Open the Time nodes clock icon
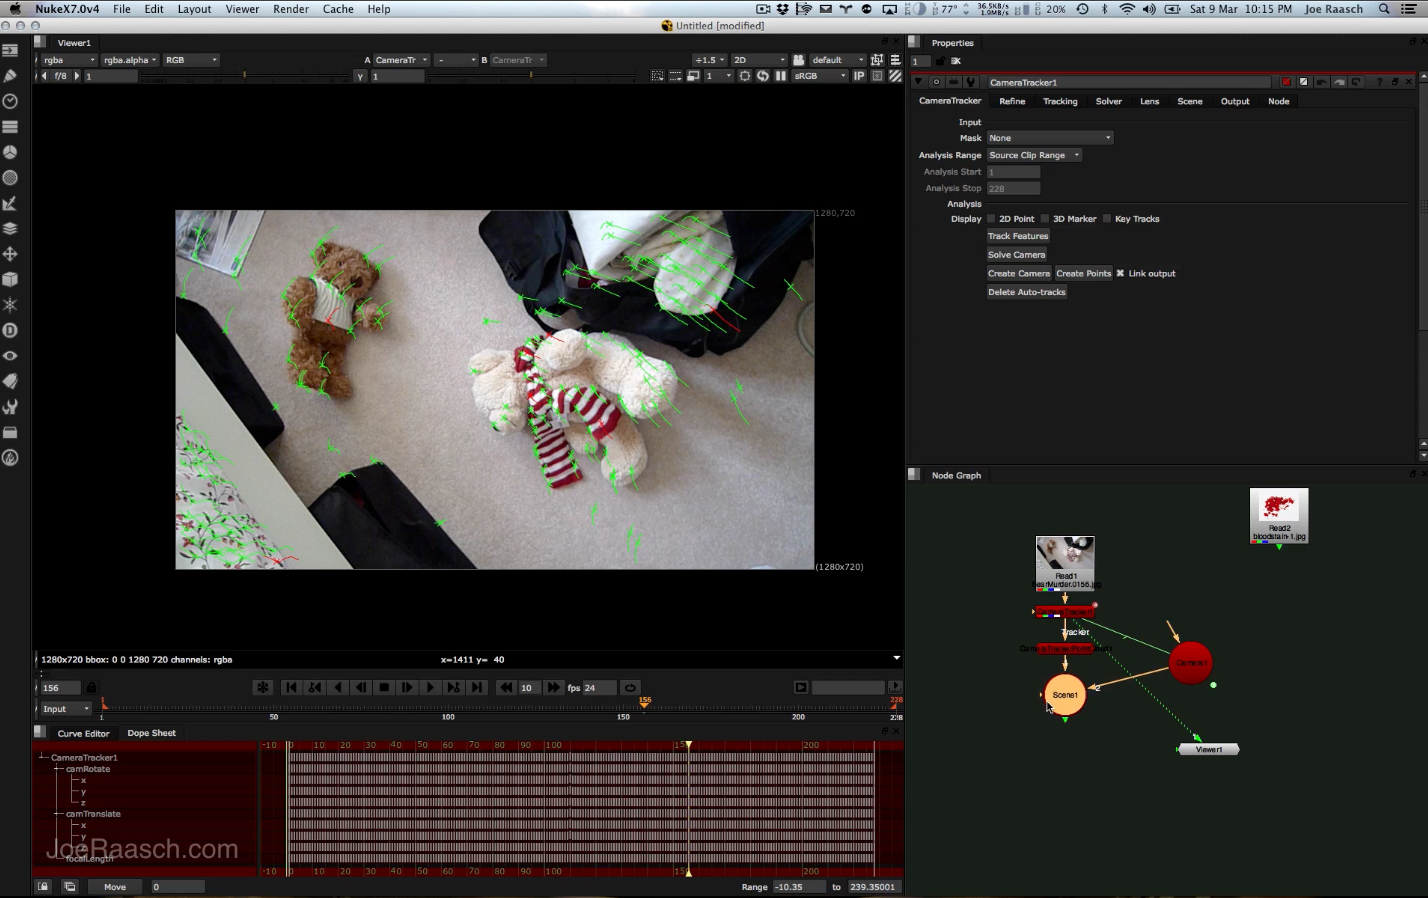This screenshot has height=898, width=1428. [10, 101]
